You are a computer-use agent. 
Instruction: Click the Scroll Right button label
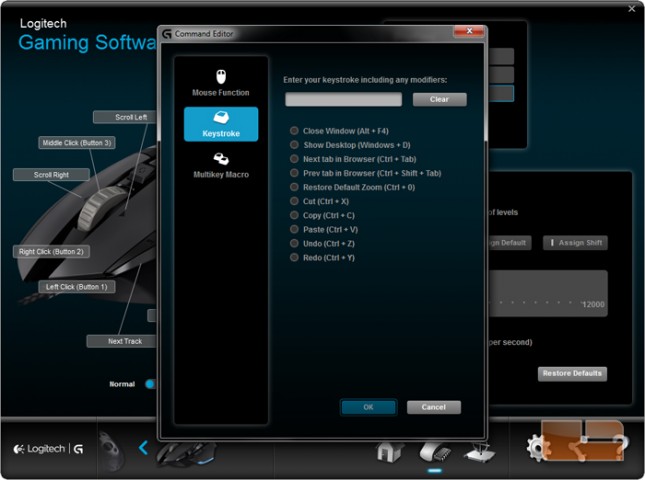click(51, 175)
